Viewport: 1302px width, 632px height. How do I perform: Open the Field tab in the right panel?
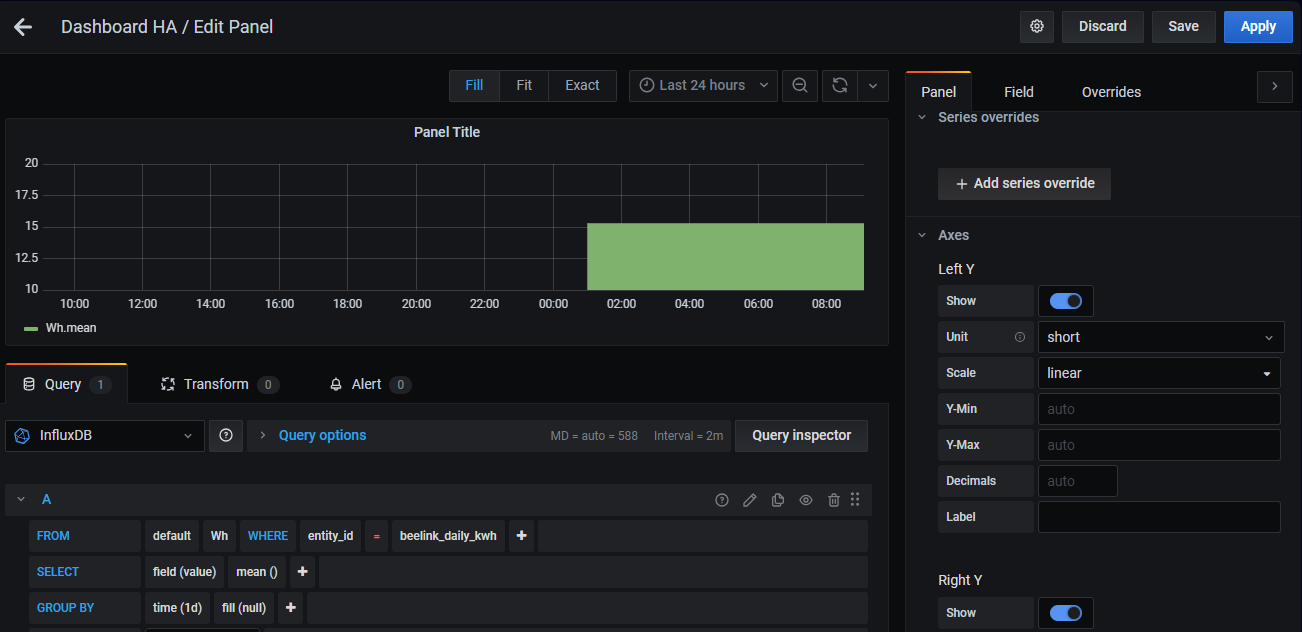point(1018,91)
